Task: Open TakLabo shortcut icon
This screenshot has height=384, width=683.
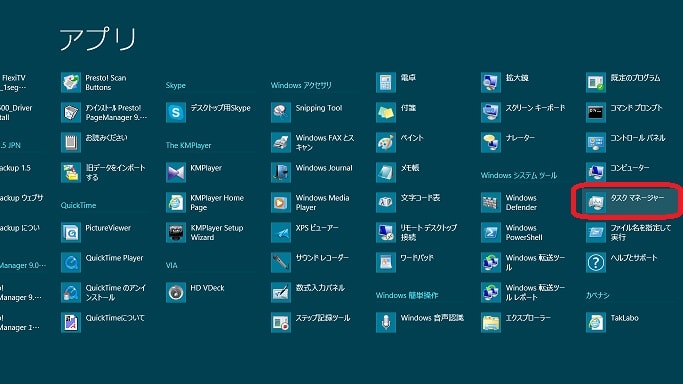Action: (595, 323)
